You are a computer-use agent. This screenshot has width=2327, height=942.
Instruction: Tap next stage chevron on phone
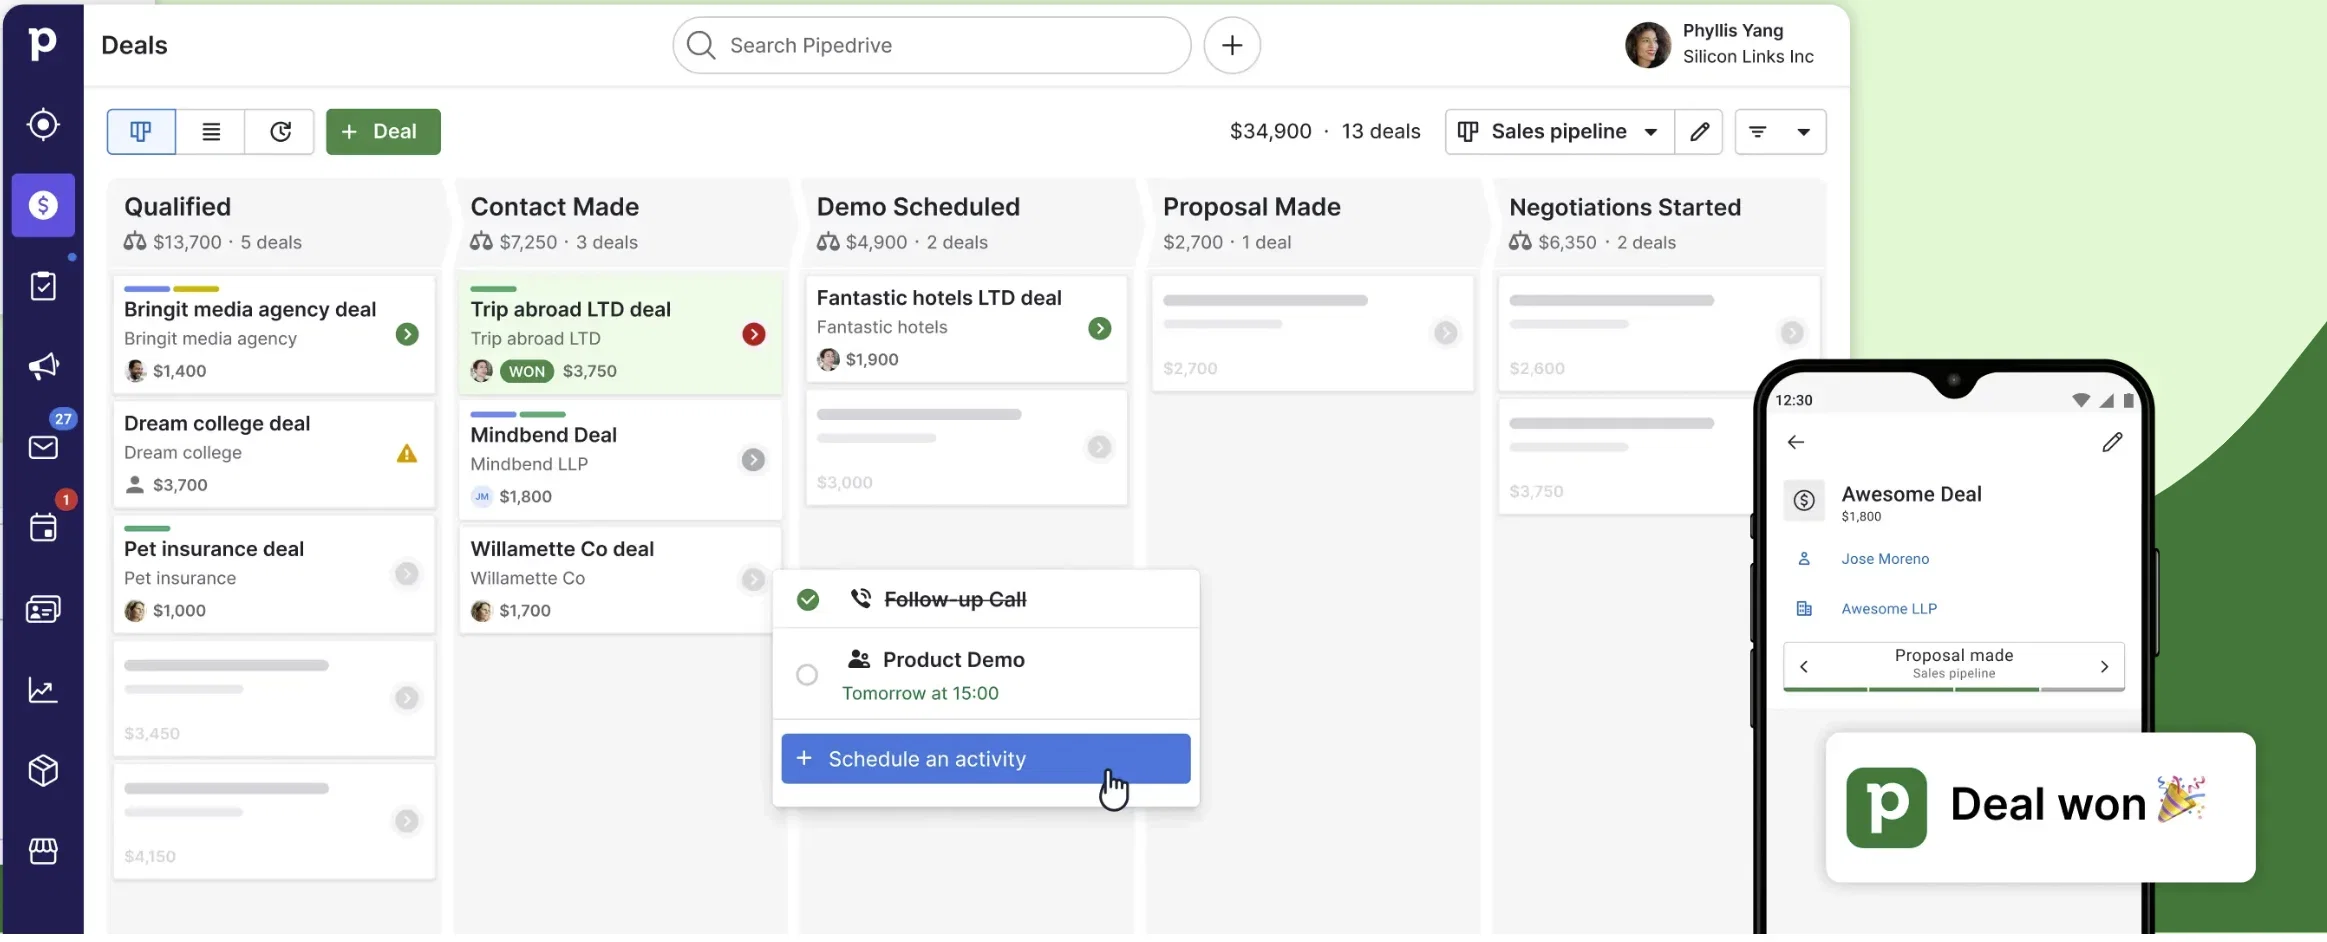coord(2105,666)
